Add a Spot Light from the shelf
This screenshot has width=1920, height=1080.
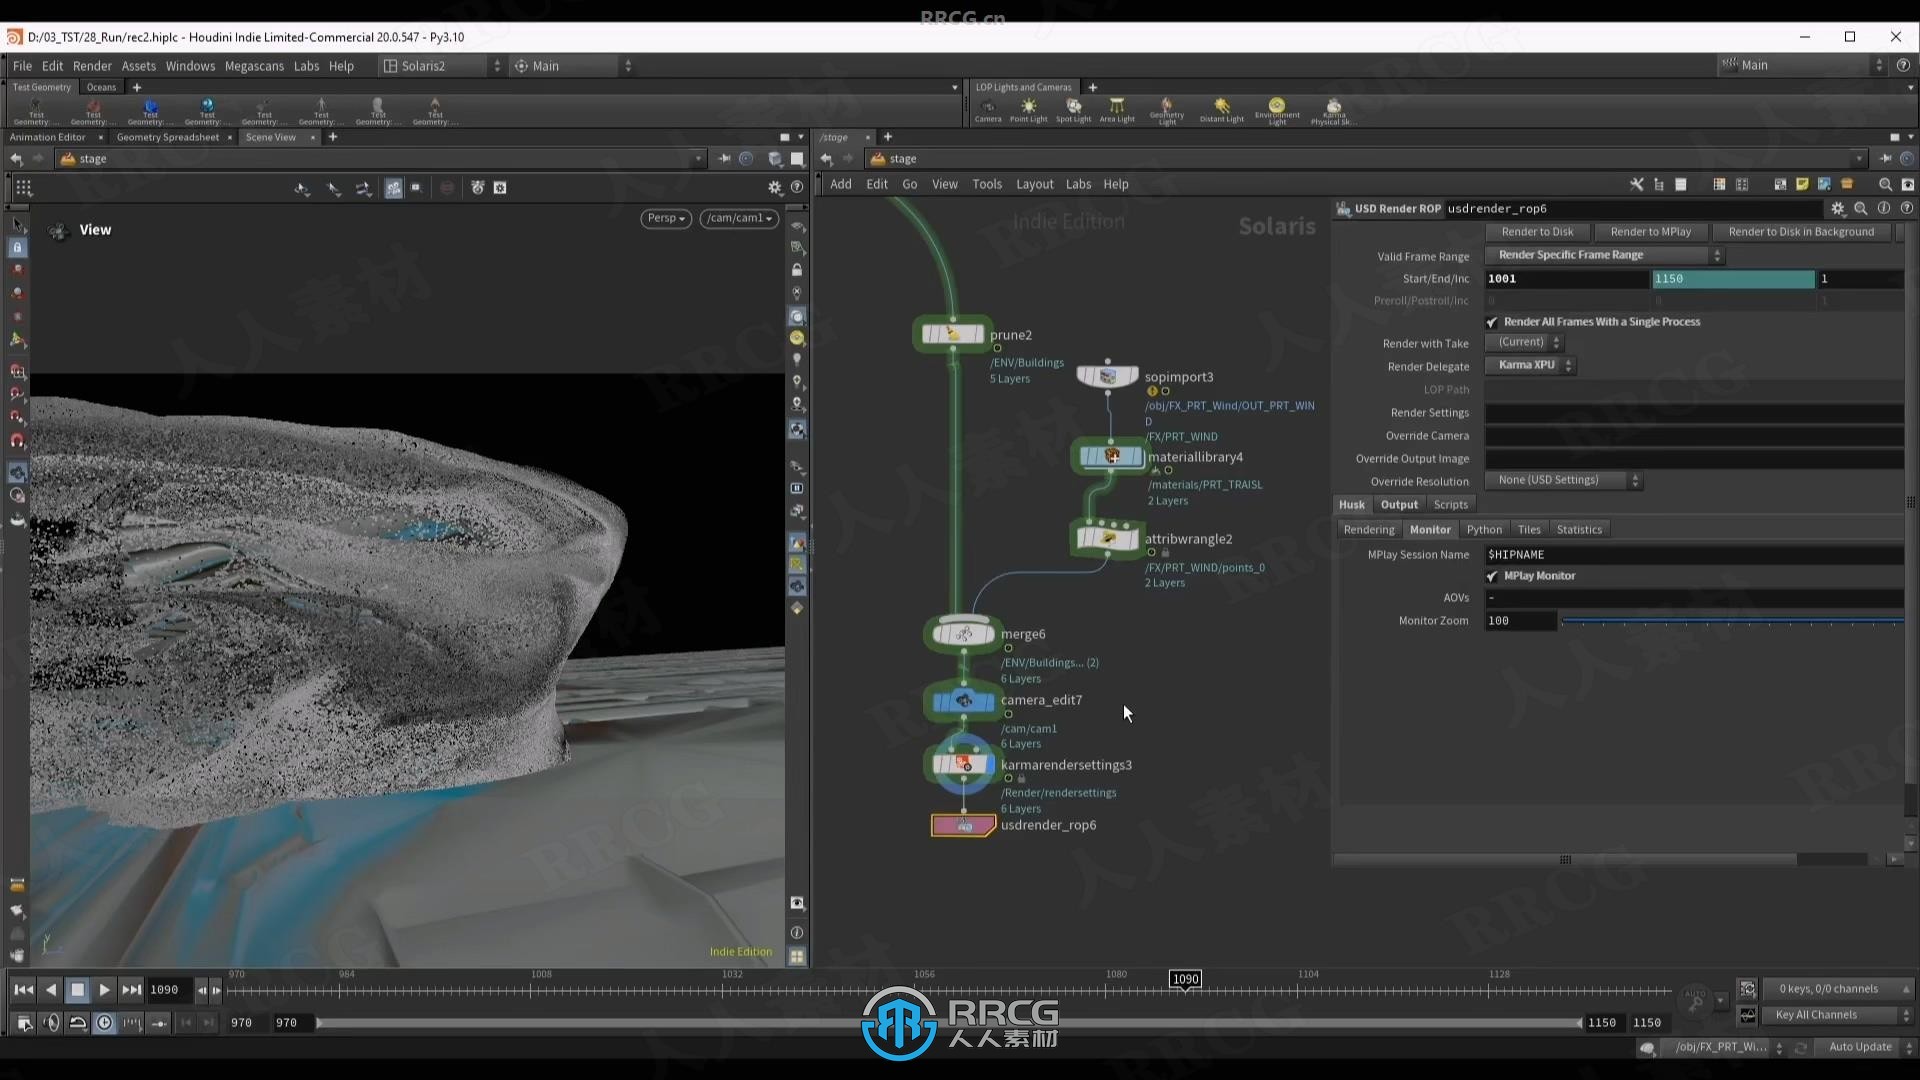click(x=1073, y=110)
